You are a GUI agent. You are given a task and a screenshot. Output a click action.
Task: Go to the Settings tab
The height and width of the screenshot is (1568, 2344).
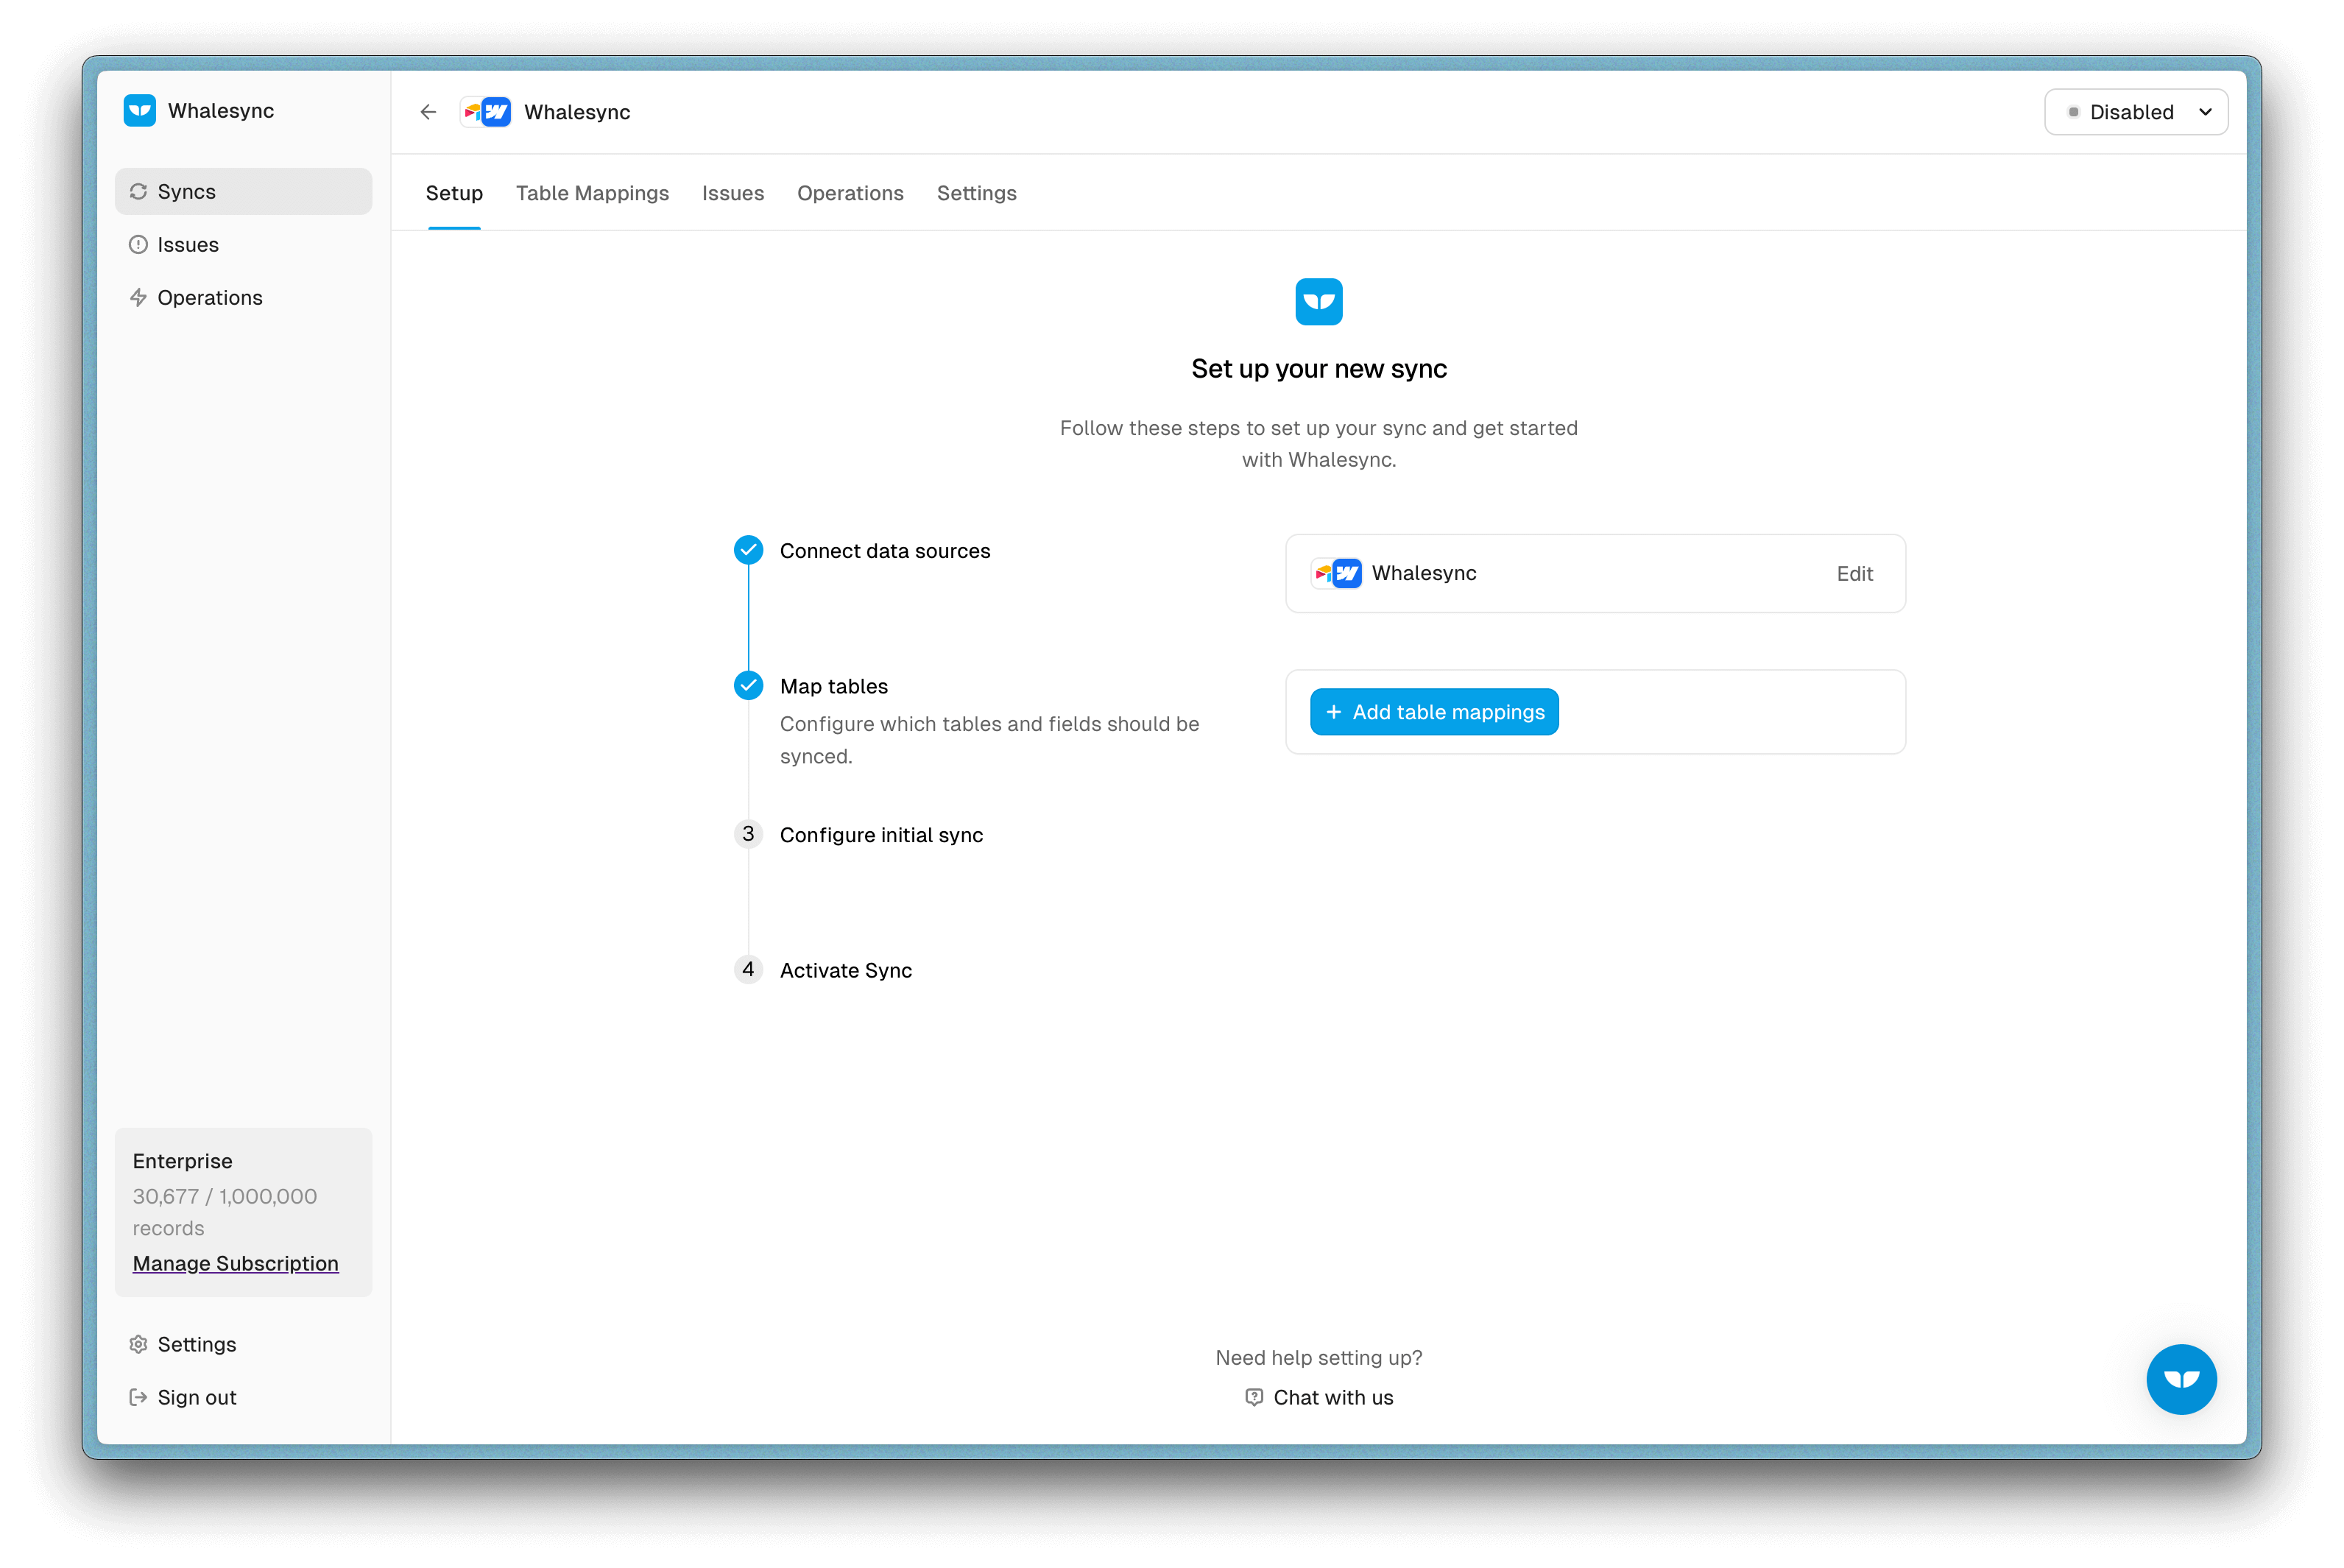[976, 193]
